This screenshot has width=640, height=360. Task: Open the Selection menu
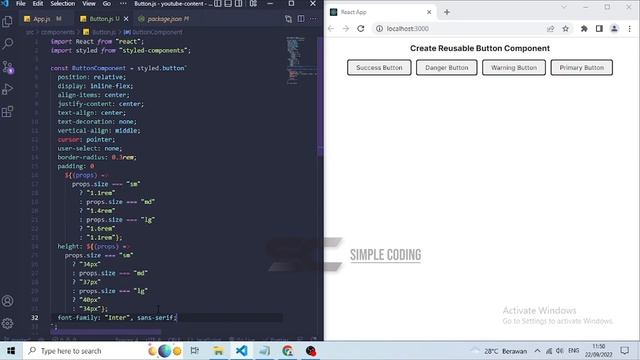(x=62, y=4)
